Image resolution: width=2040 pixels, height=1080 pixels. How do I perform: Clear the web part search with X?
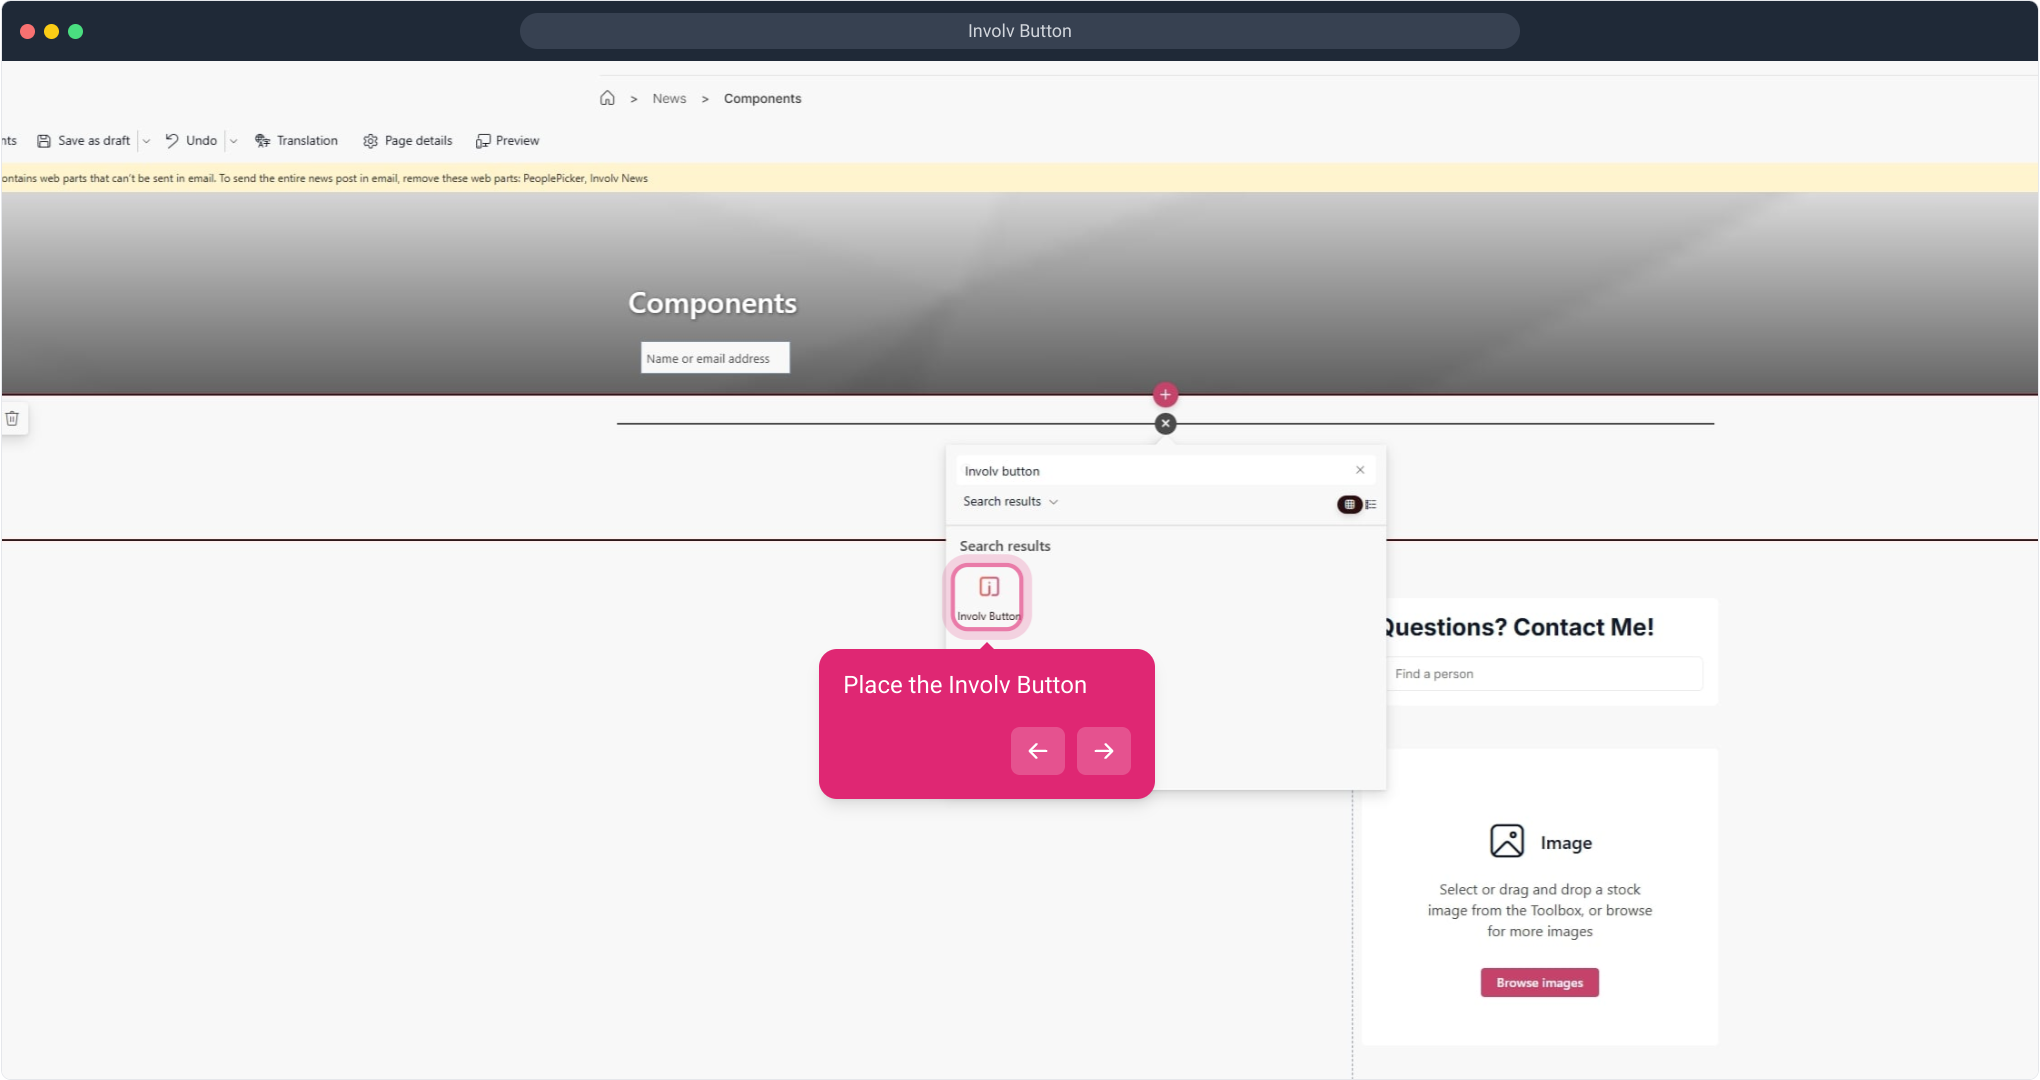[1360, 470]
